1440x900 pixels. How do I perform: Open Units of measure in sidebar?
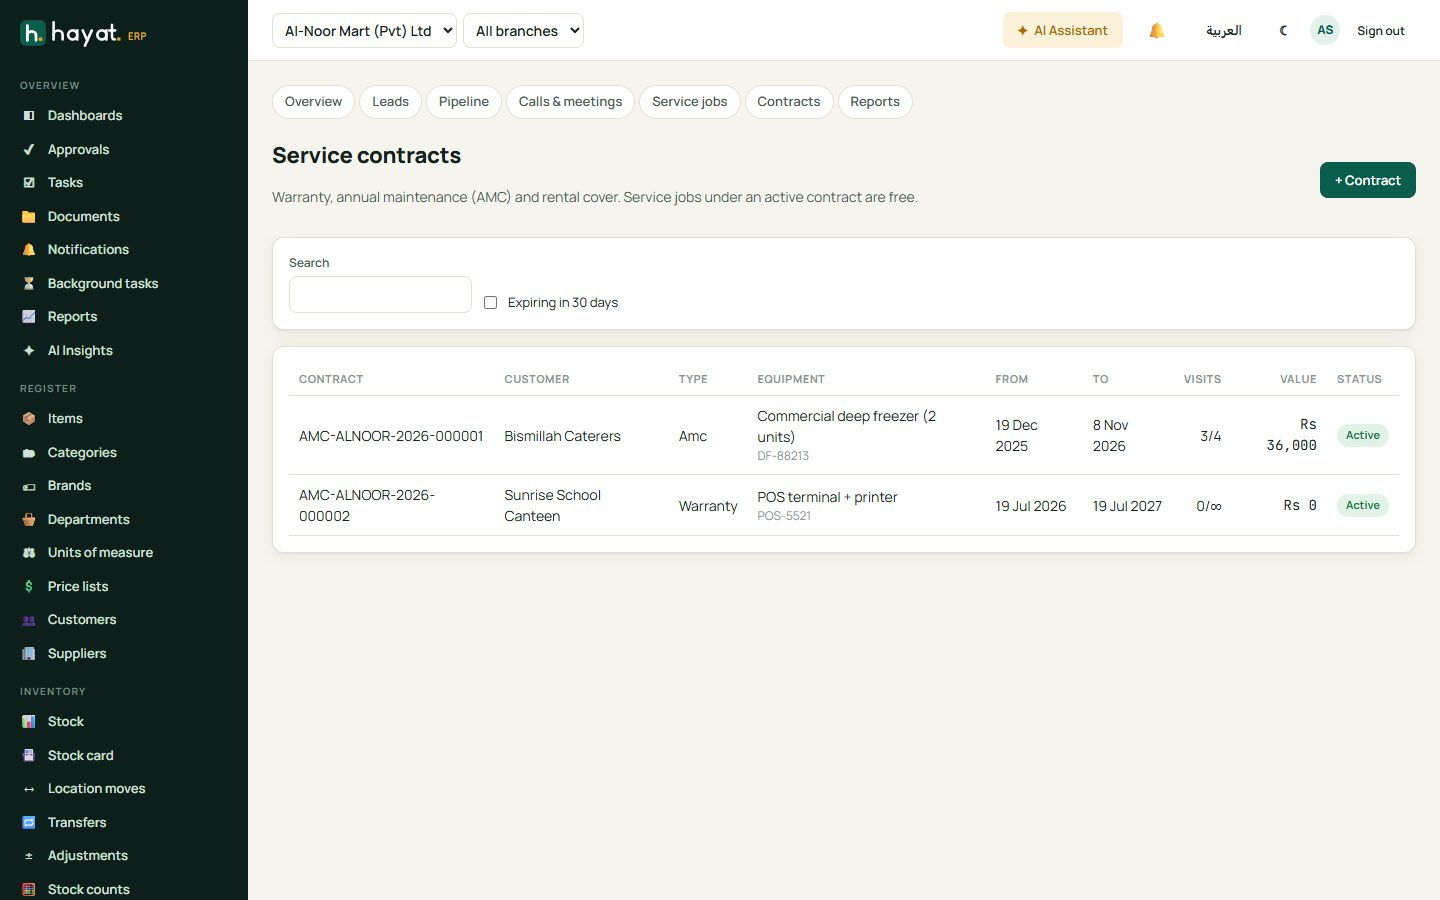(100, 553)
